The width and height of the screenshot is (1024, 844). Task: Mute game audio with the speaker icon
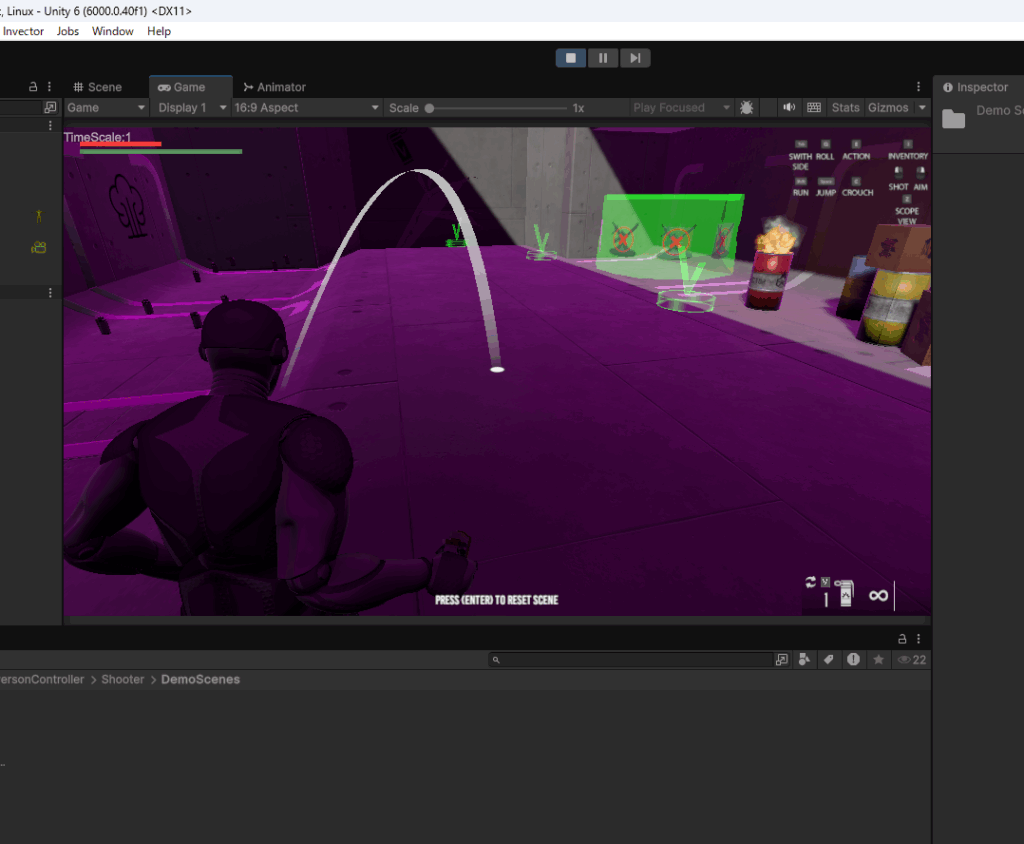[x=789, y=107]
